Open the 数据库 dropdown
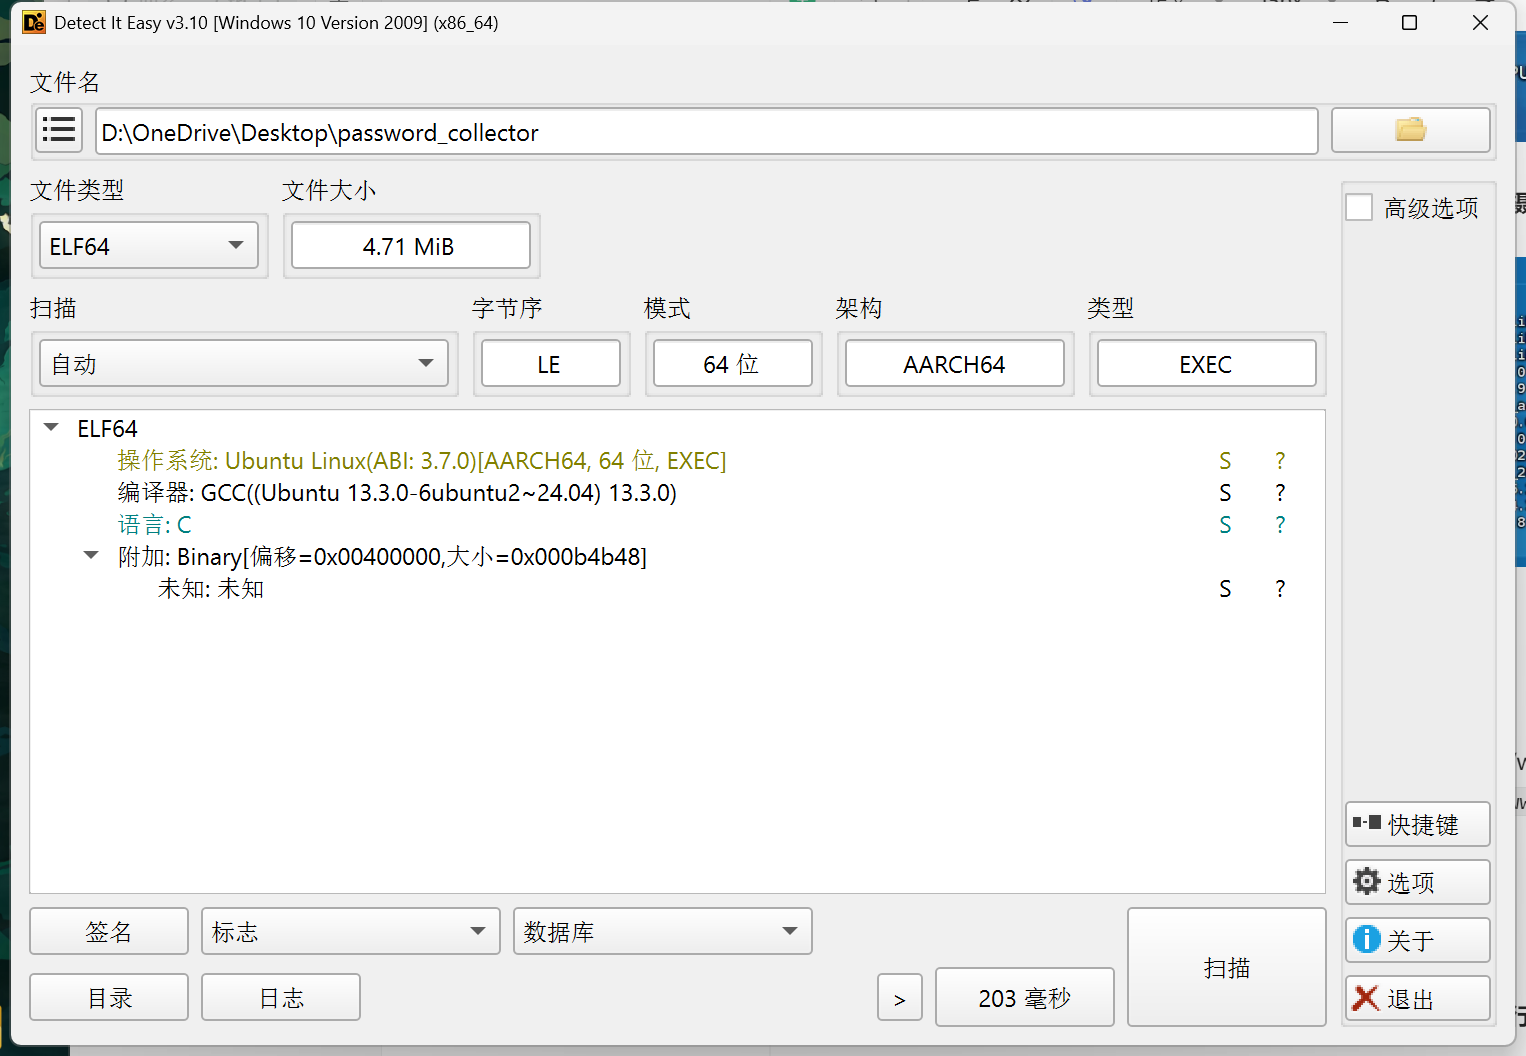Viewport: 1526px width, 1056px height. pos(663,931)
